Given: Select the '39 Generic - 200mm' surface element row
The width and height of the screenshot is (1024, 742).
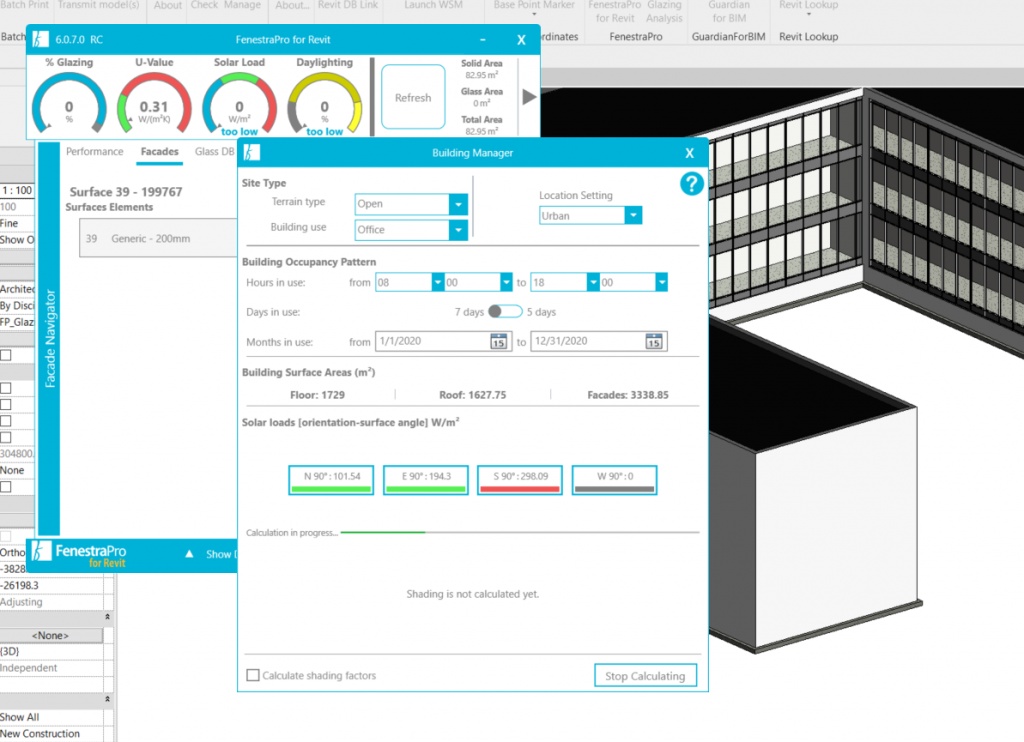Looking at the screenshot, I should (158, 238).
